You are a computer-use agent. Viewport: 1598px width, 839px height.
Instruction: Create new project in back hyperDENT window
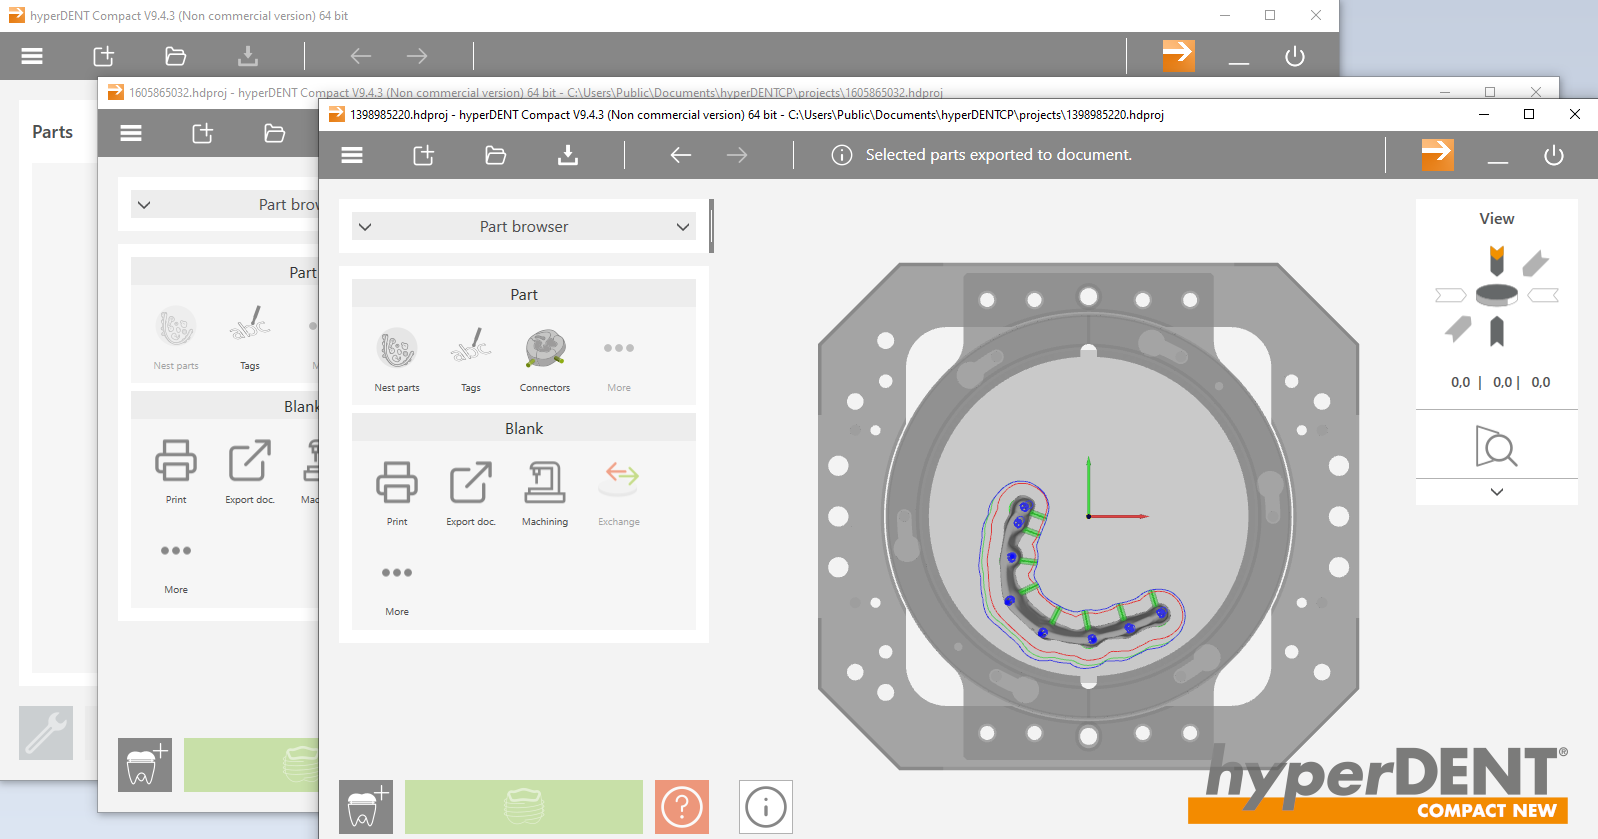point(104,56)
